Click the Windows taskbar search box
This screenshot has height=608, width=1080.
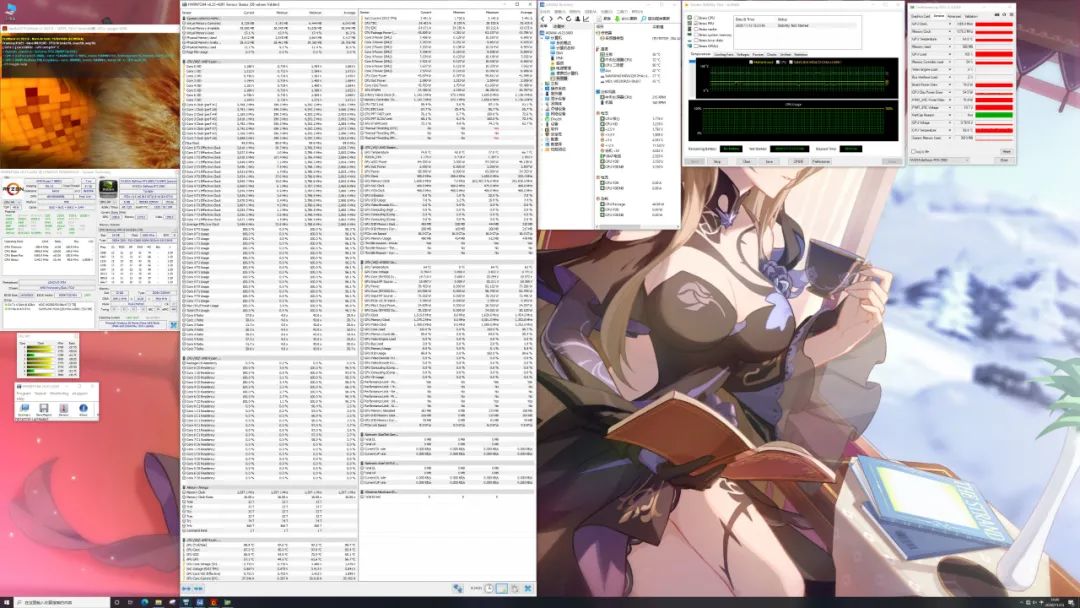tap(60, 602)
